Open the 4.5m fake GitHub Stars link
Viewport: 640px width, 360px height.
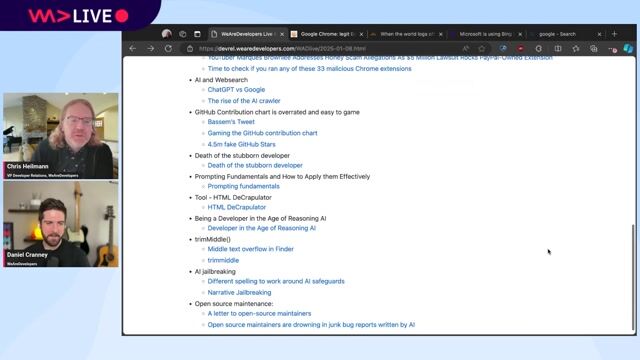pyautogui.click(x=242, y=144)
